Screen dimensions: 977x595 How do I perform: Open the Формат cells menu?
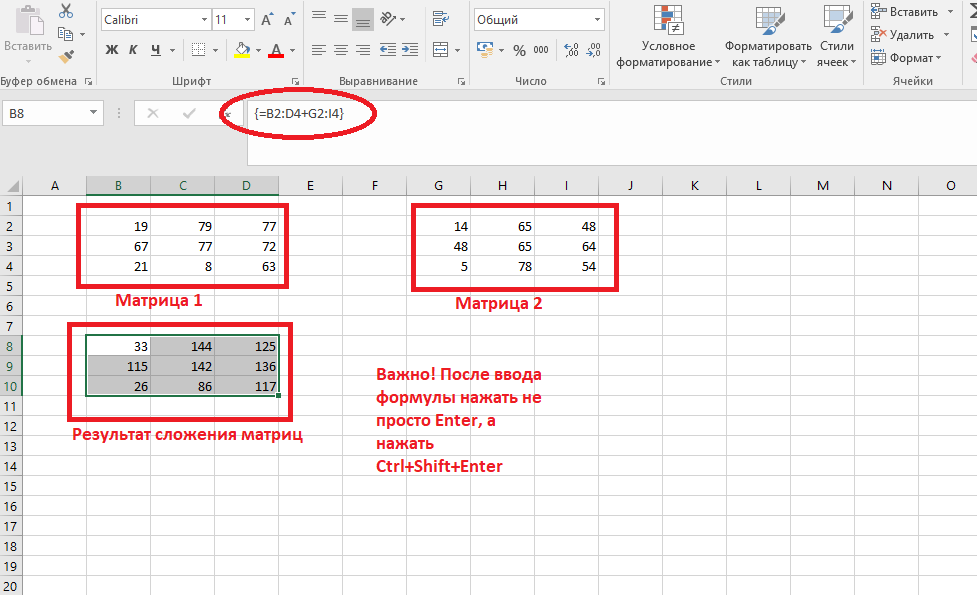906,58
